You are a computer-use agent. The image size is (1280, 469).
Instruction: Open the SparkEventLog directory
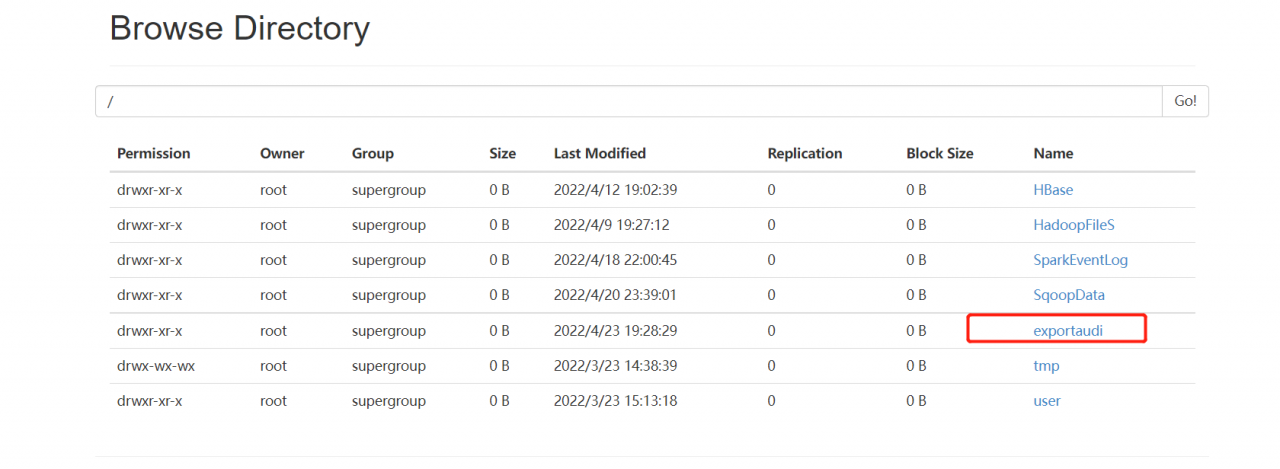click(x=1080, y=260)
